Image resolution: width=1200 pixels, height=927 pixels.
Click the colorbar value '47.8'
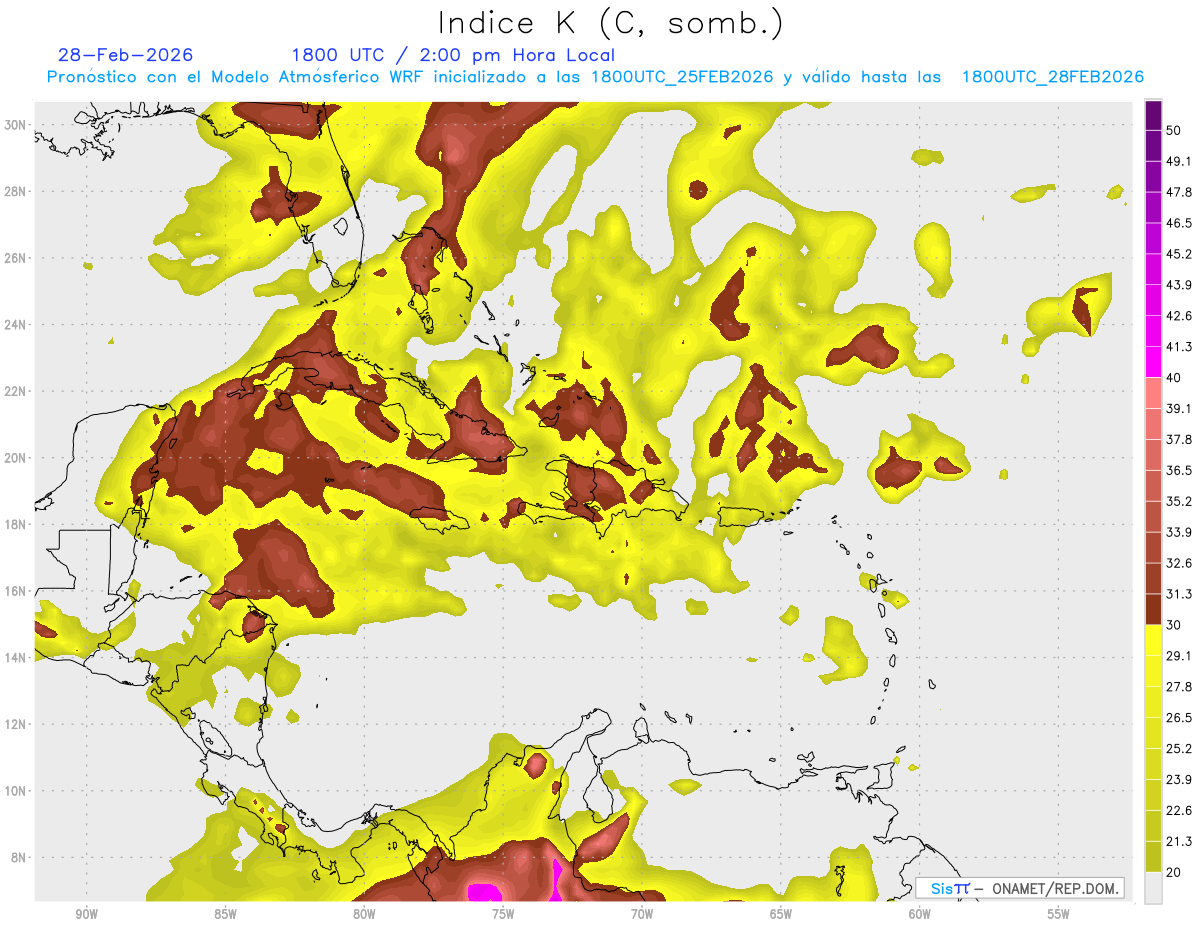click(1179, 192)
